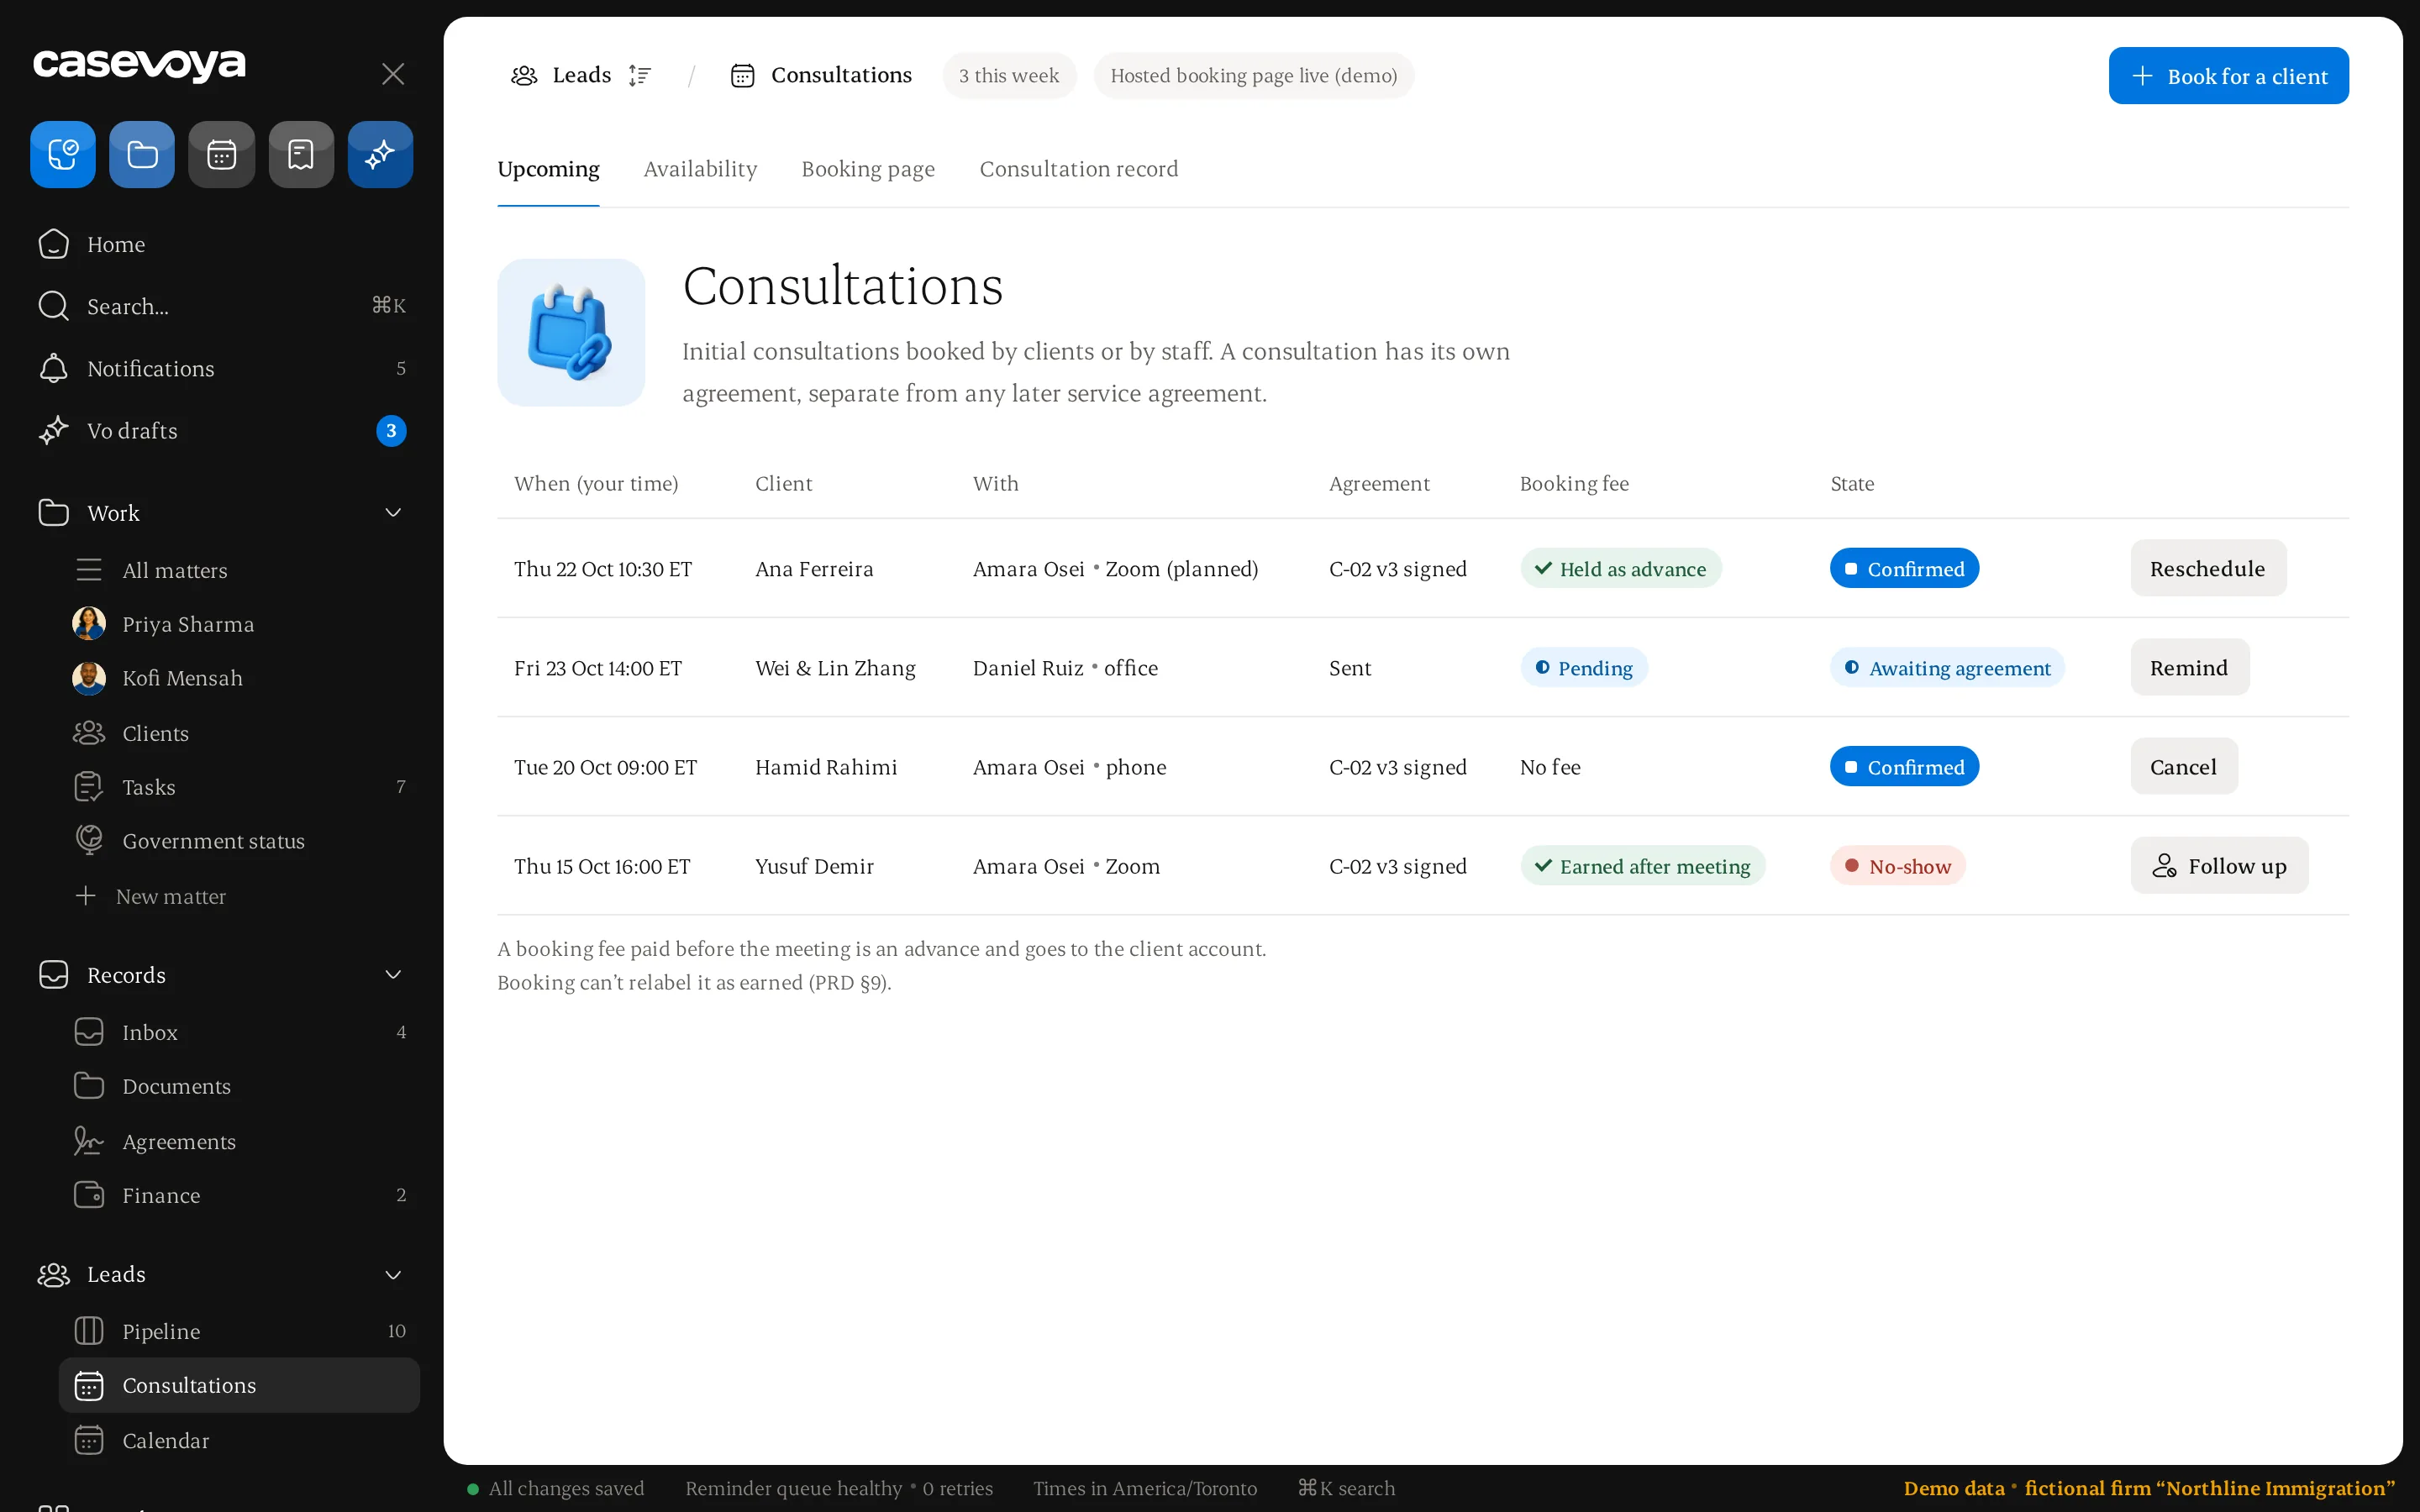Collapse the Leads section chevron

coord(393,1274)
